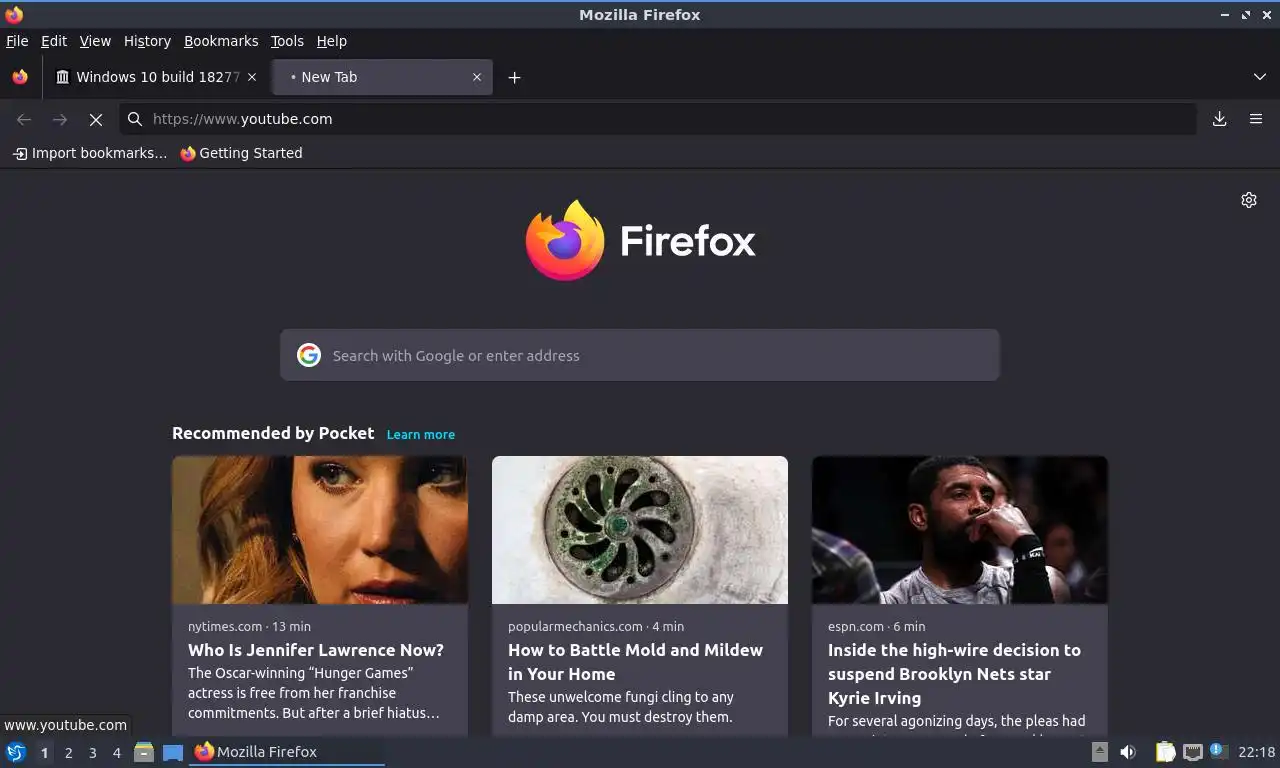The height and width of the screenshot is (768, 1280).
Task: Open the Tools menu
Action: coord(287,41)
